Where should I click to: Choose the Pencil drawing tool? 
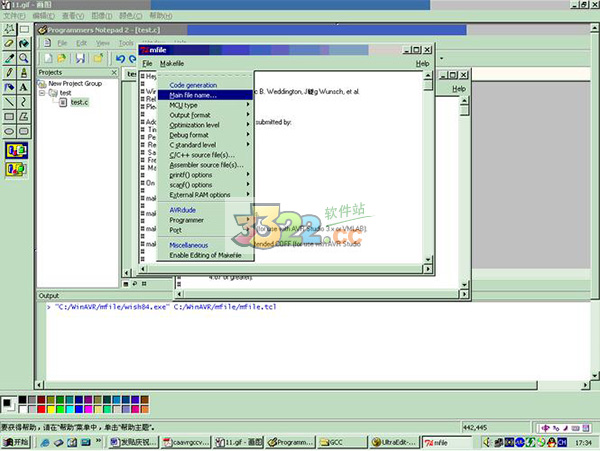pos(9,73)
